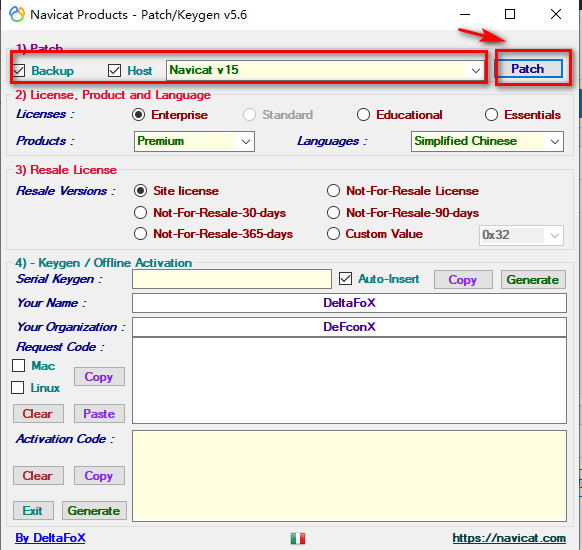
Task: Select Not-For-Resale-30-days resale version
Action: coord(140,213)
